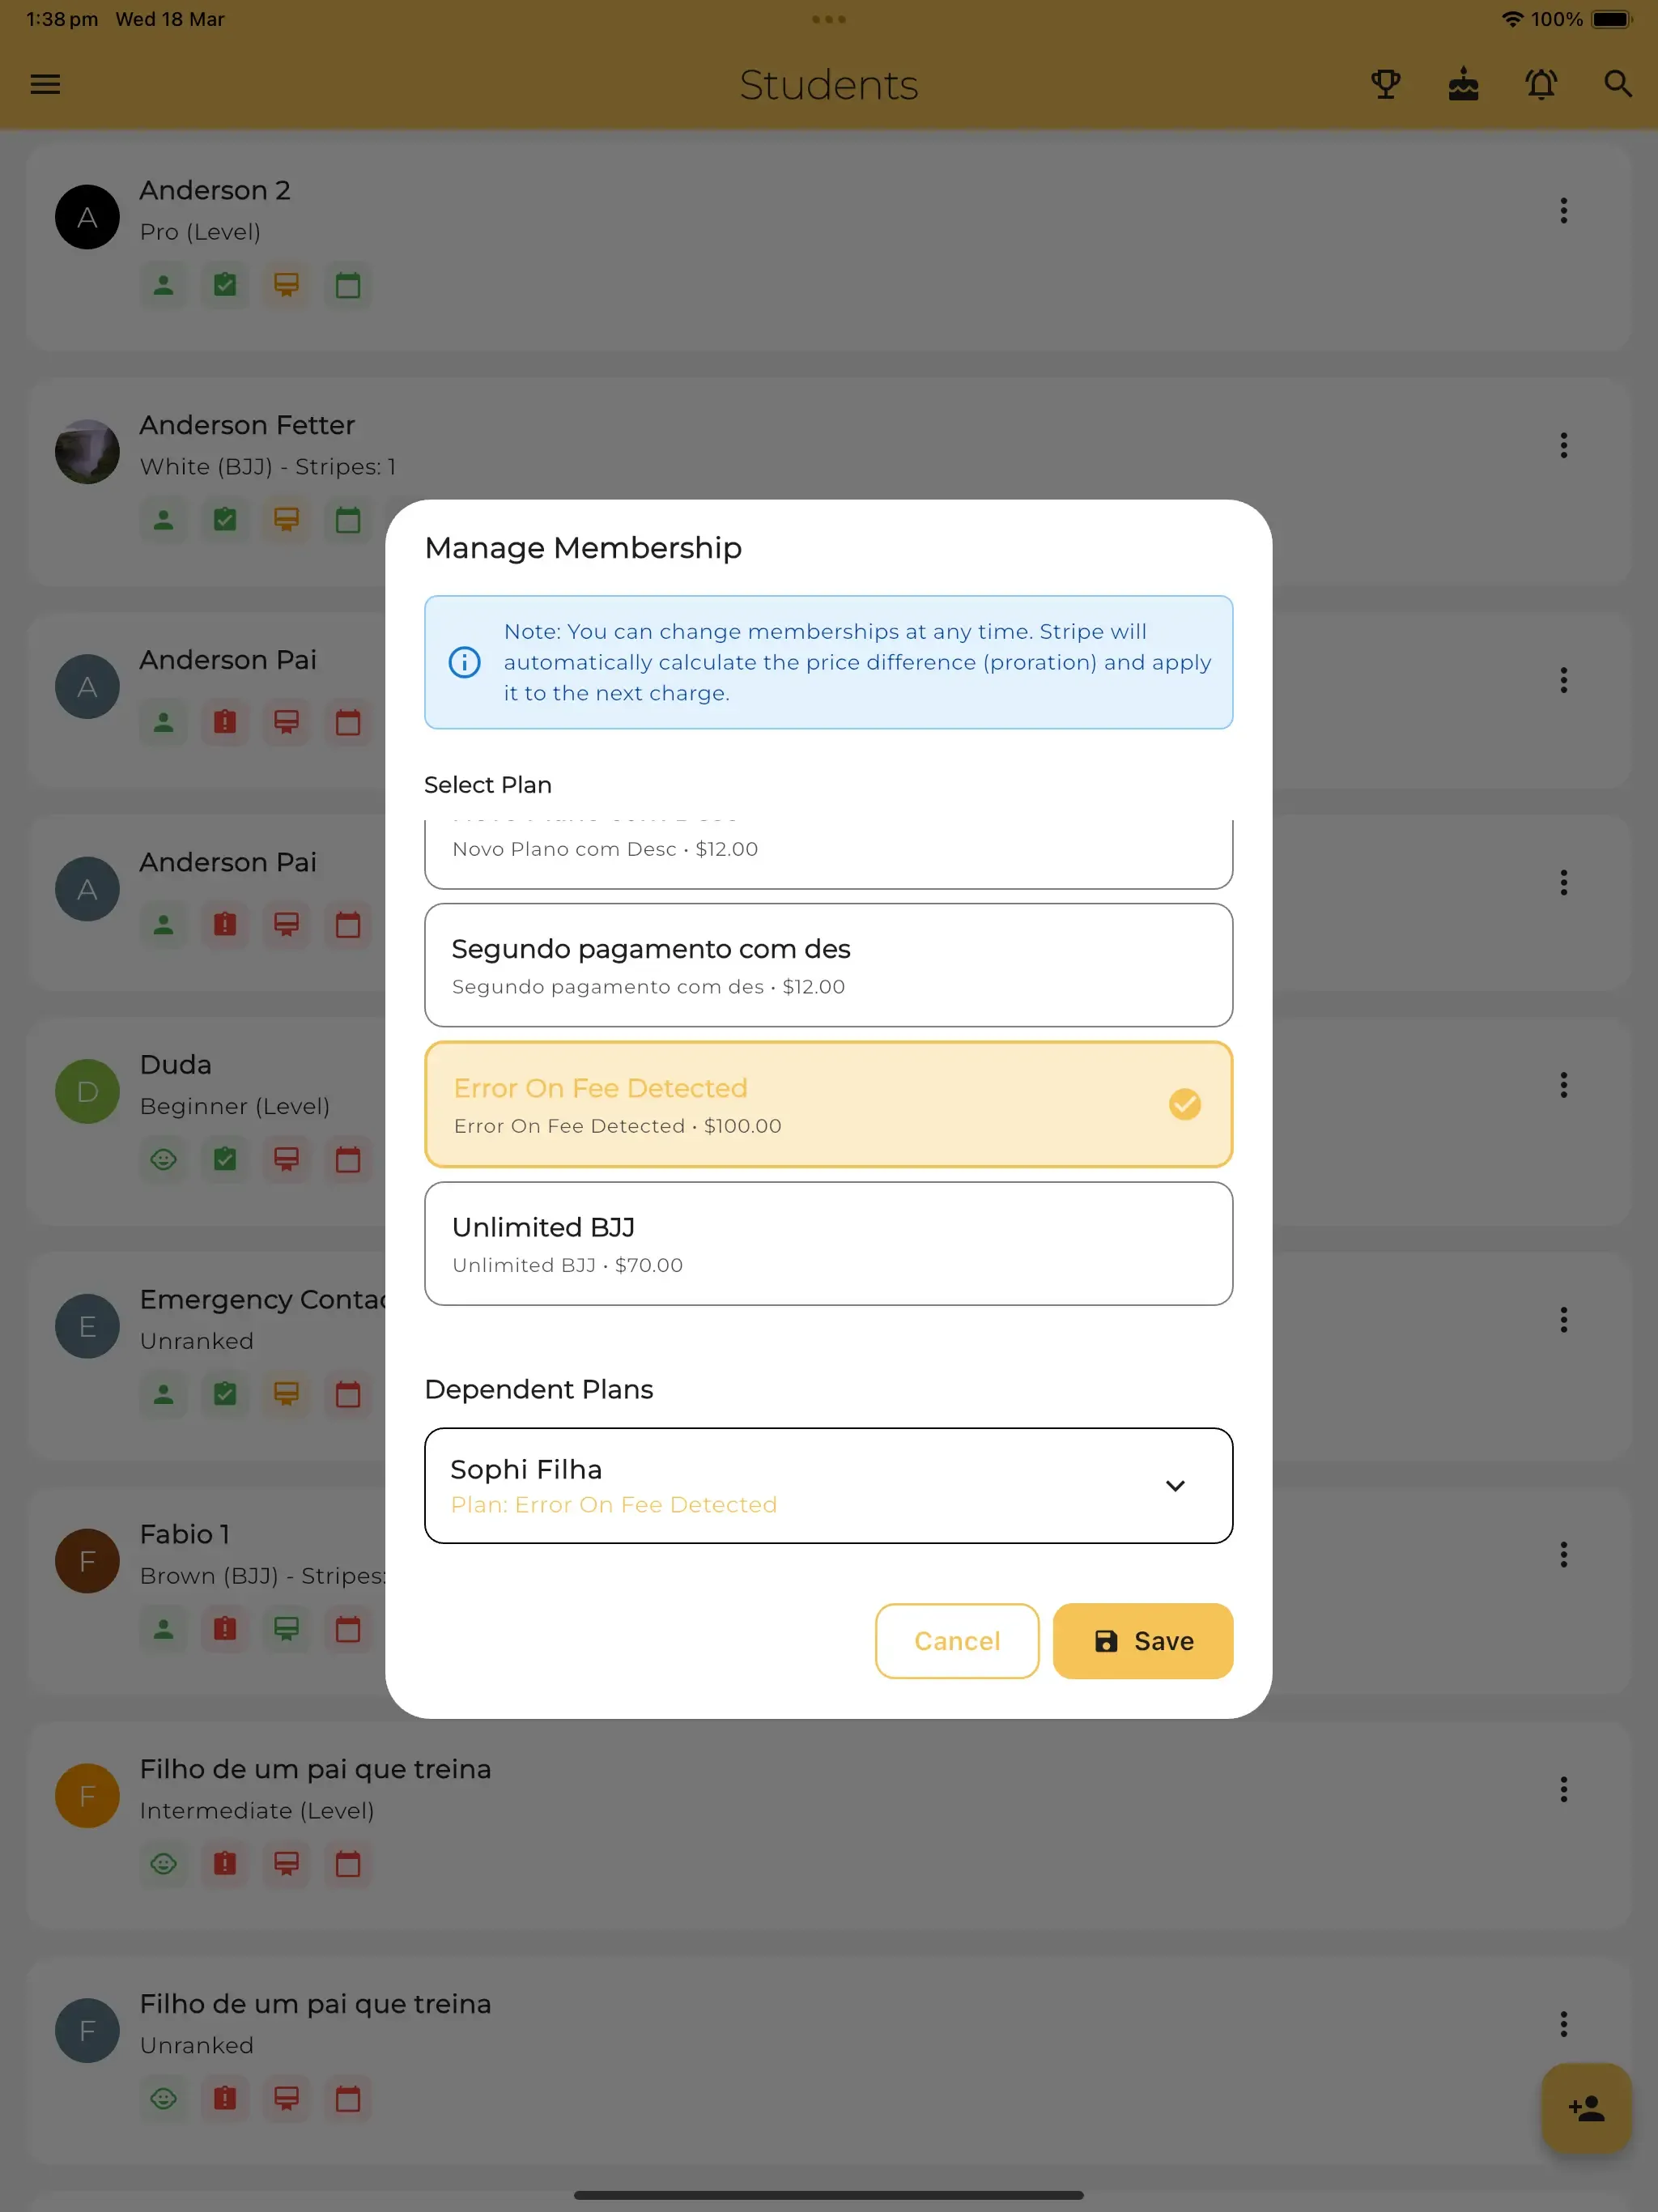Viewport: 1658px width, 2212px height.
Task: Select the Segundo pagamento com des plan
Action: point(828,964)
